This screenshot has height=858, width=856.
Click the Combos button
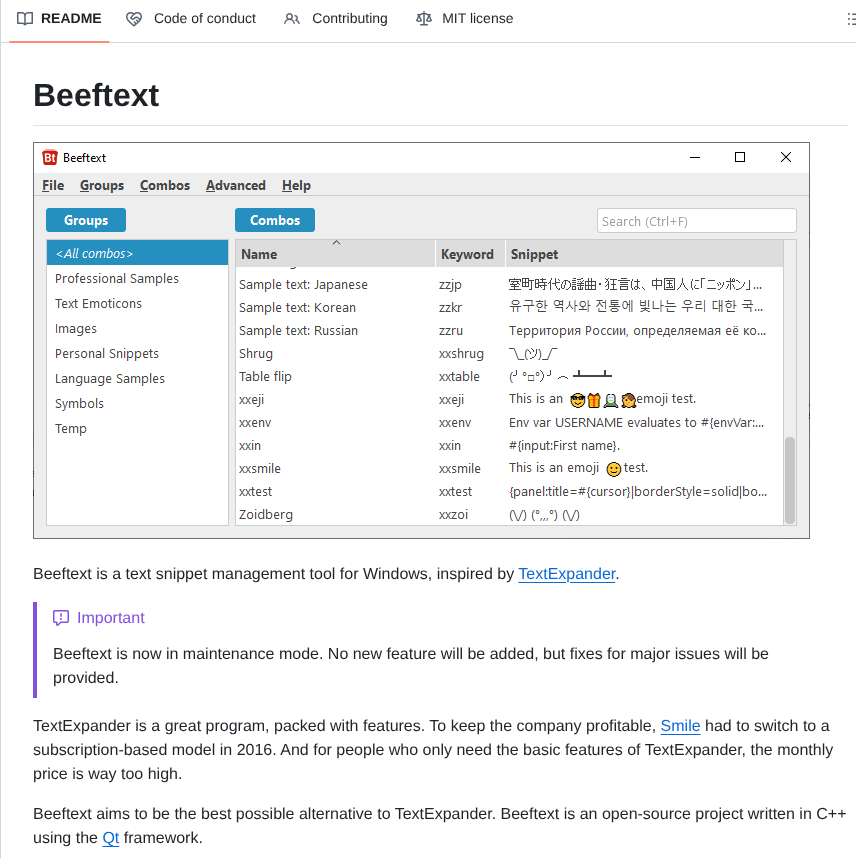tap(274, 220)
